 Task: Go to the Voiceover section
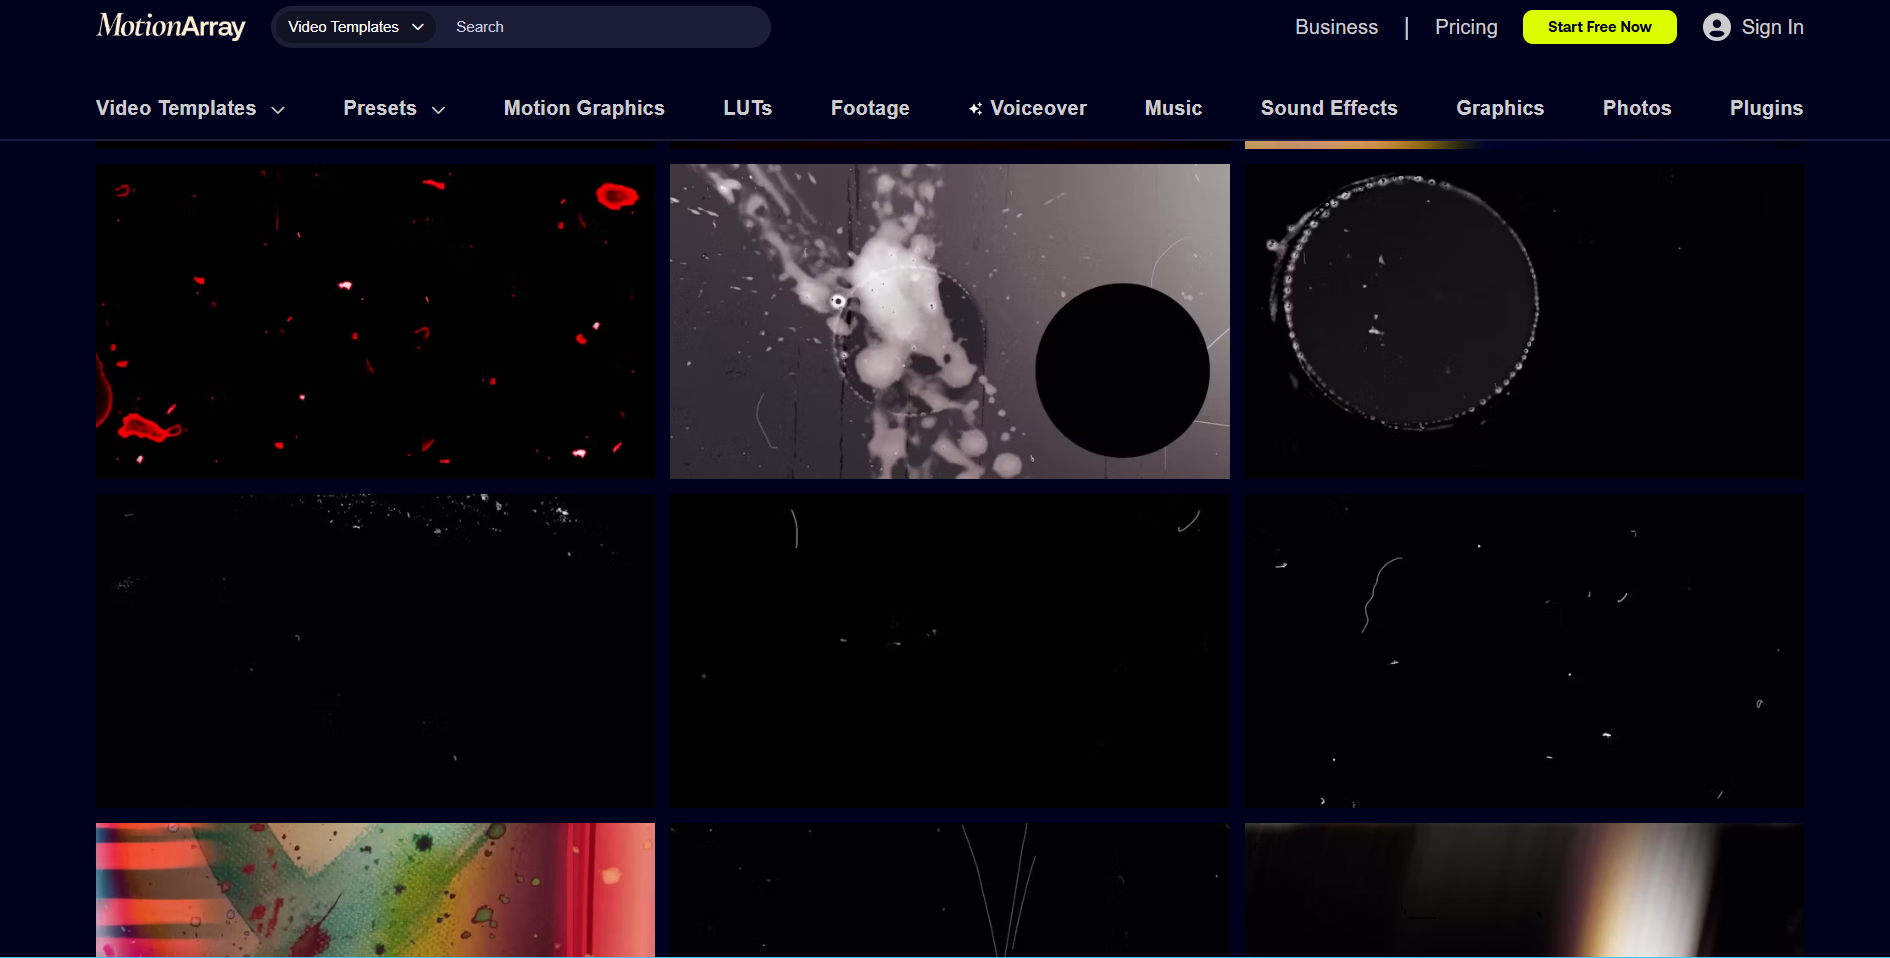click(1038, 108)
